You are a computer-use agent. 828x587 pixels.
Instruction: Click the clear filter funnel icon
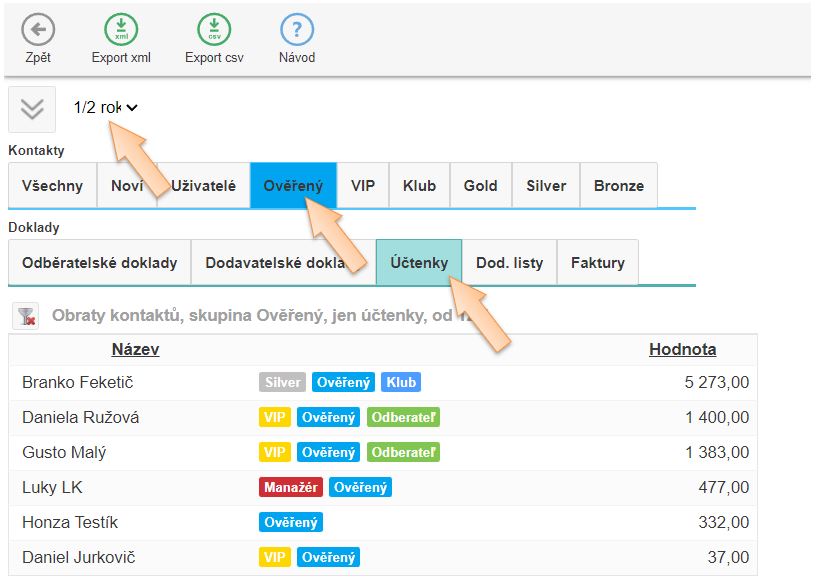coord(26,317)
